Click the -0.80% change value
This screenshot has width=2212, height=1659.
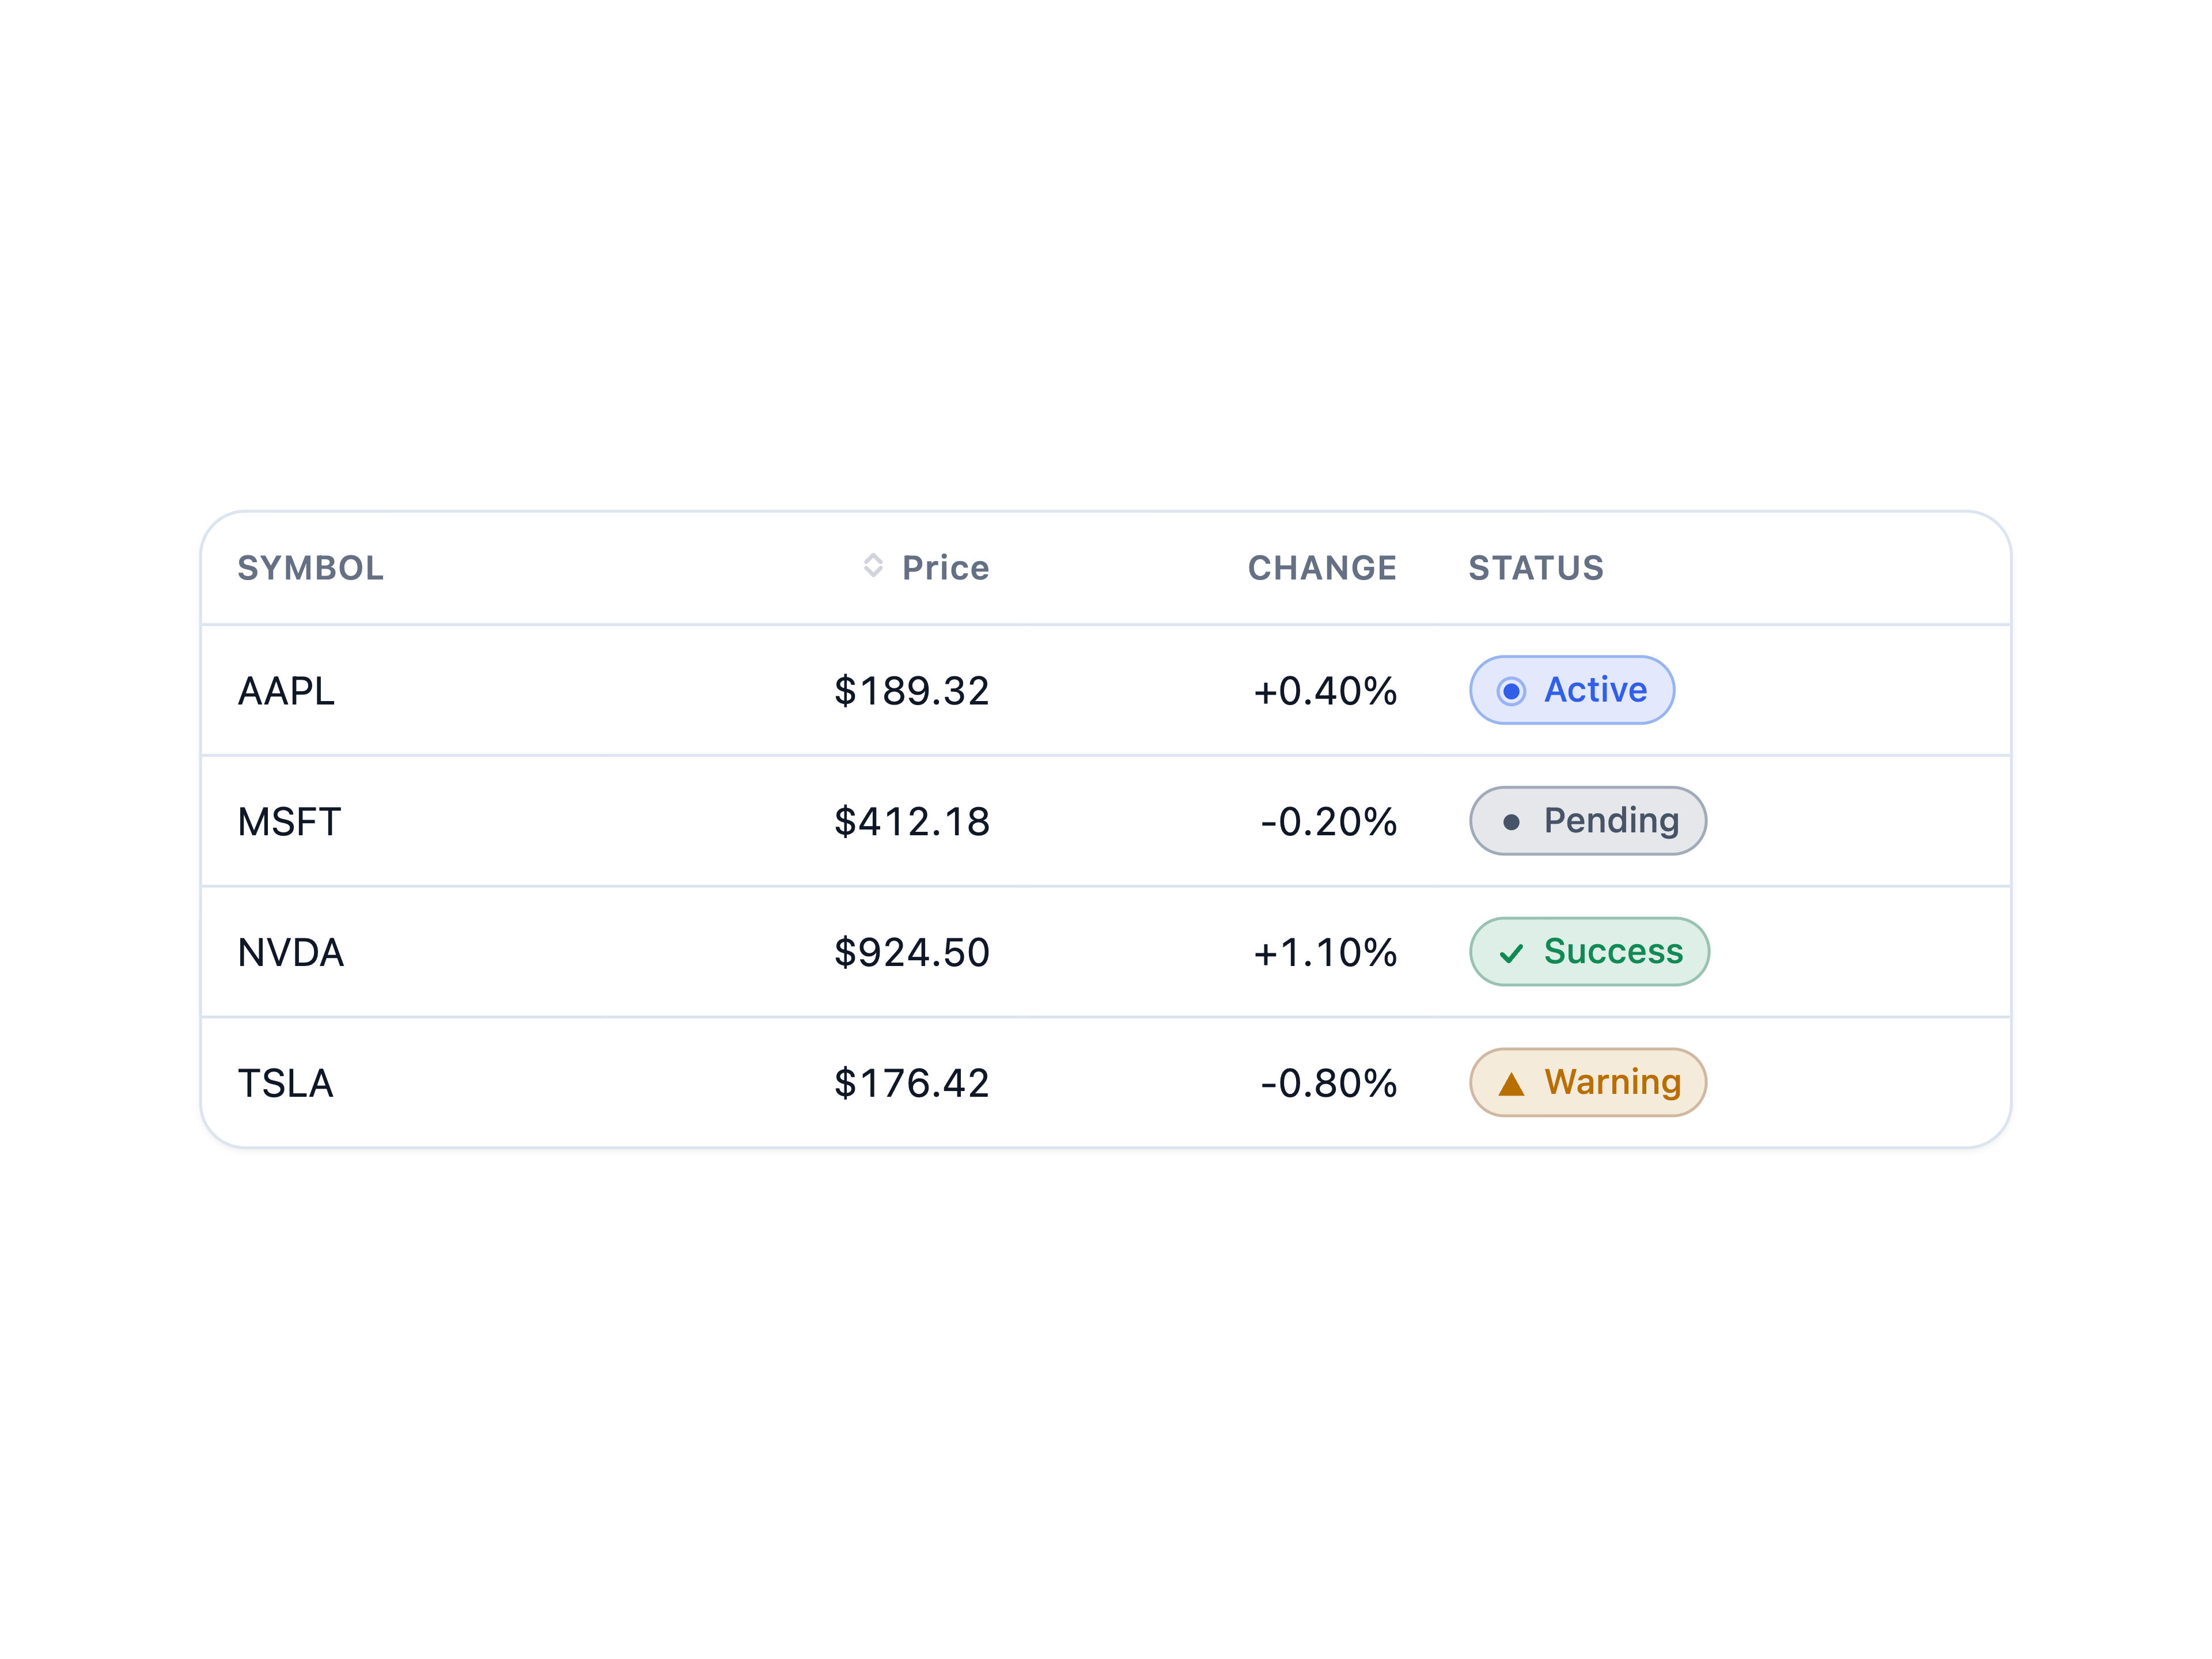point(1328,1084)
